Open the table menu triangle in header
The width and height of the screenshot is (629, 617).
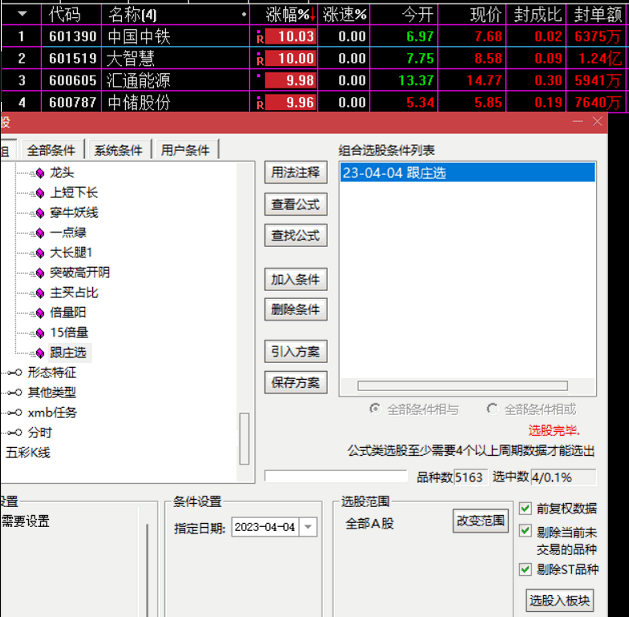[x=22, y=14]
